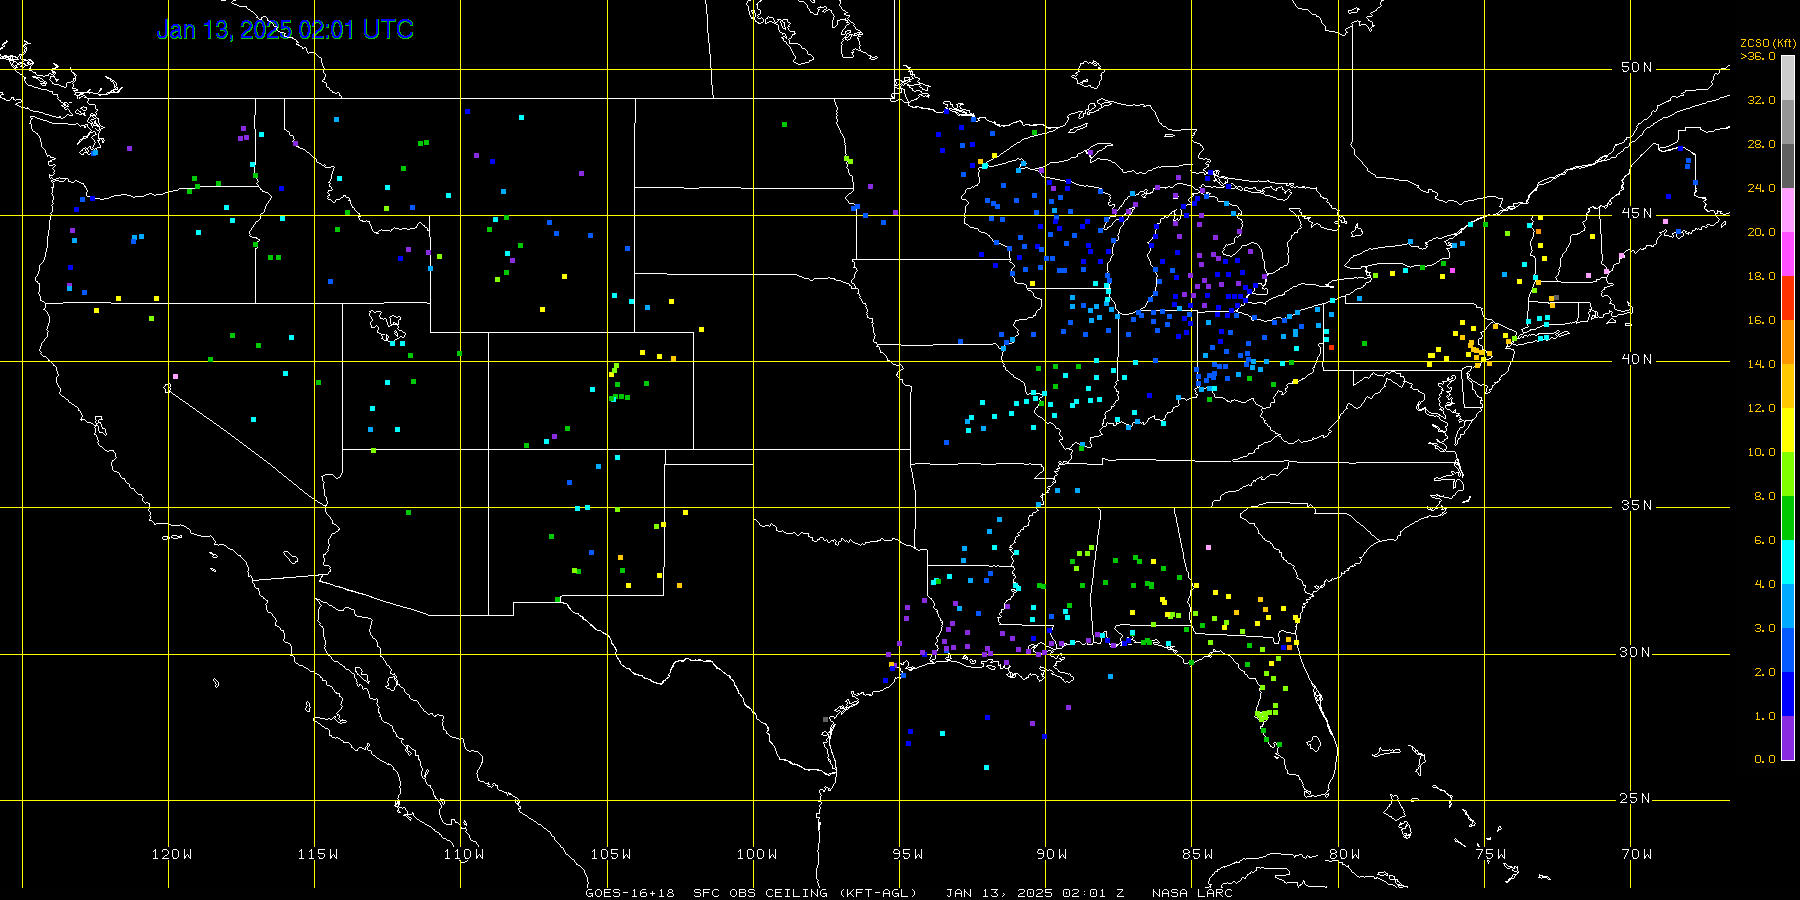Click the 20.0 legend label
This screenshot has height=900, width=1800.
point(1761,232)
